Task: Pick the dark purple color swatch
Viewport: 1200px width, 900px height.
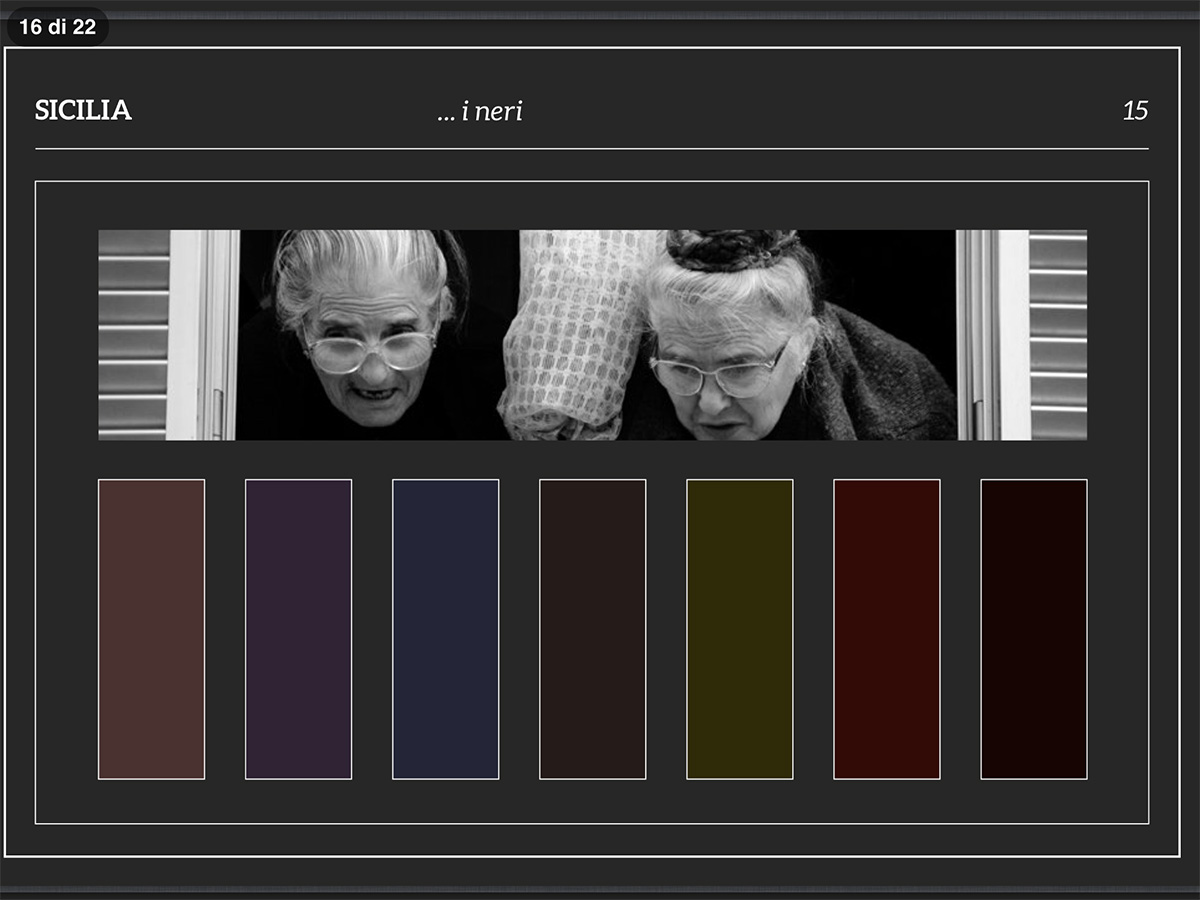Action: [298, 629]
